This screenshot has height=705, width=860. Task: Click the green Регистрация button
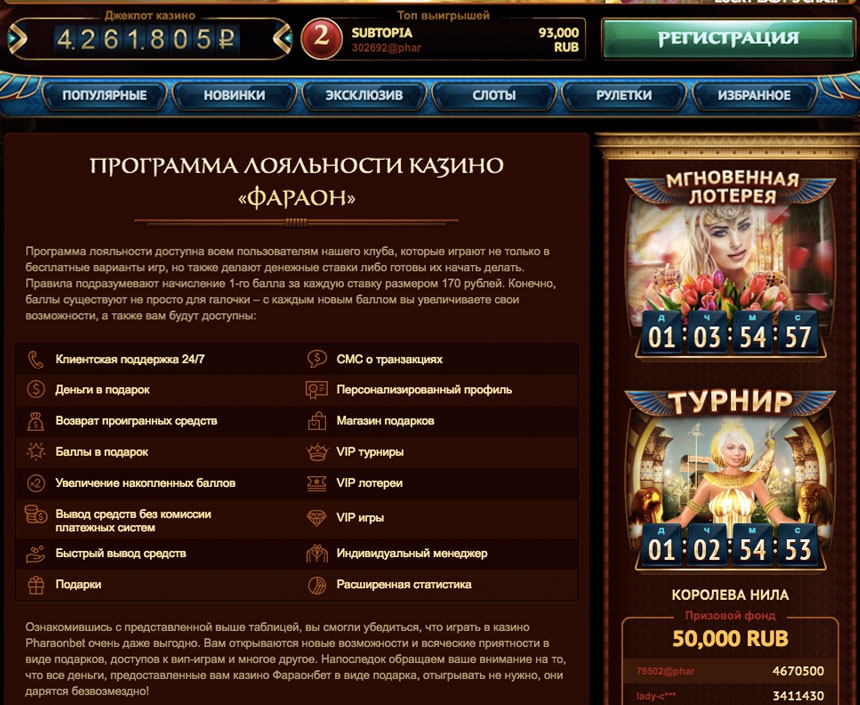click(728, 38)
